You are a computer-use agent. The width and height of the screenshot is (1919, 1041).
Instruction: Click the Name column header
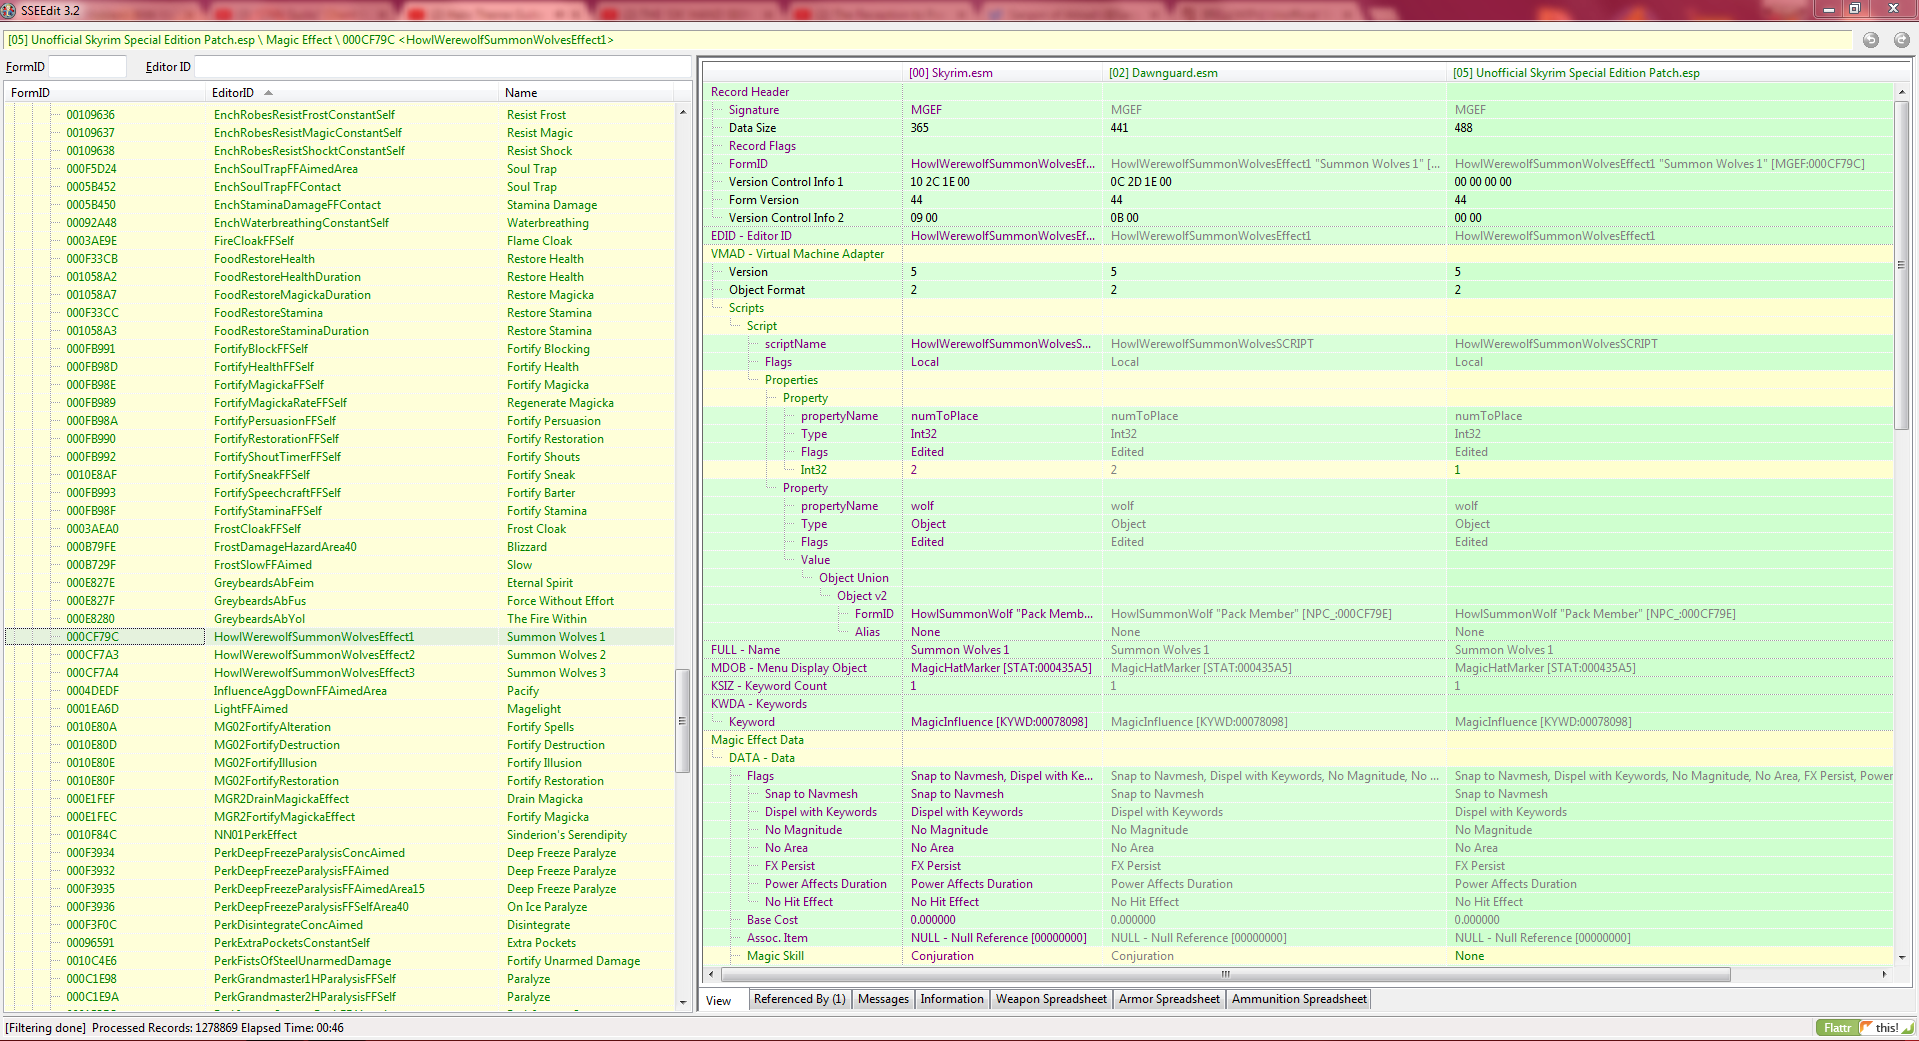pos(521,93)
